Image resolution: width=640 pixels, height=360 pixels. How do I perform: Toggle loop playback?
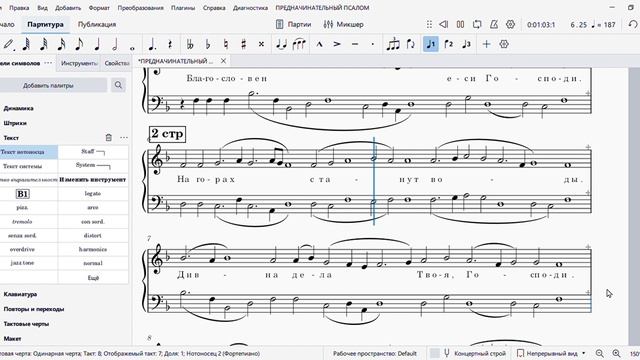coord(477,24)
